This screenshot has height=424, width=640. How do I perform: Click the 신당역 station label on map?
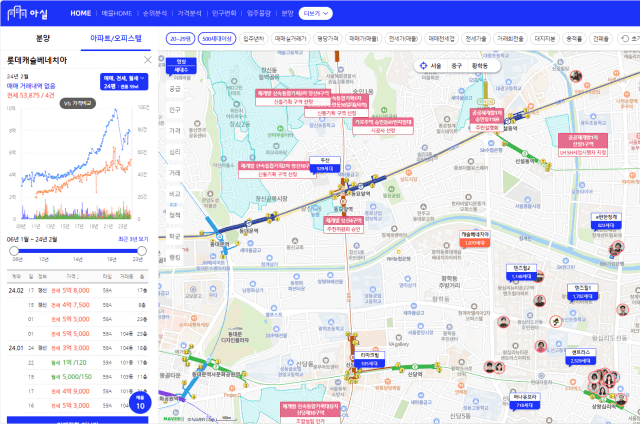coord(415,374)
